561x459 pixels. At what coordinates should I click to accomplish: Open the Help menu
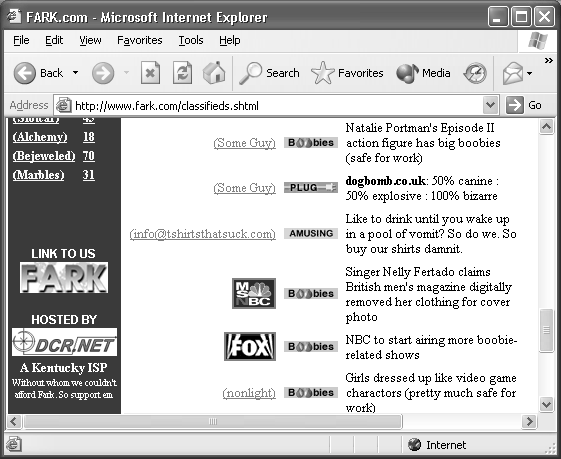(229, 40)
